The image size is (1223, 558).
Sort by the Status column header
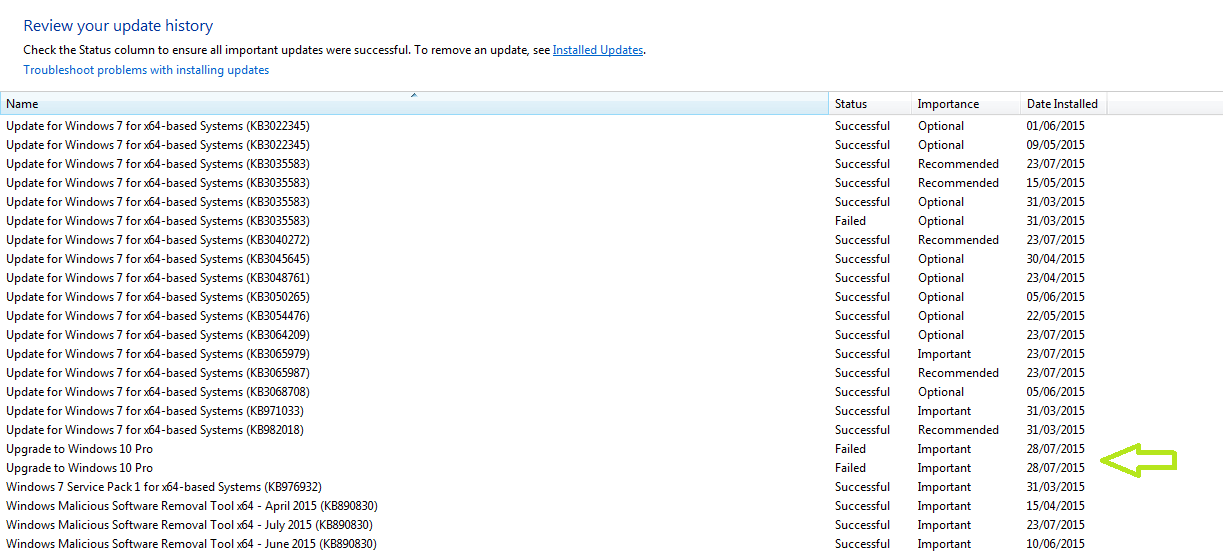pos(870,104)
